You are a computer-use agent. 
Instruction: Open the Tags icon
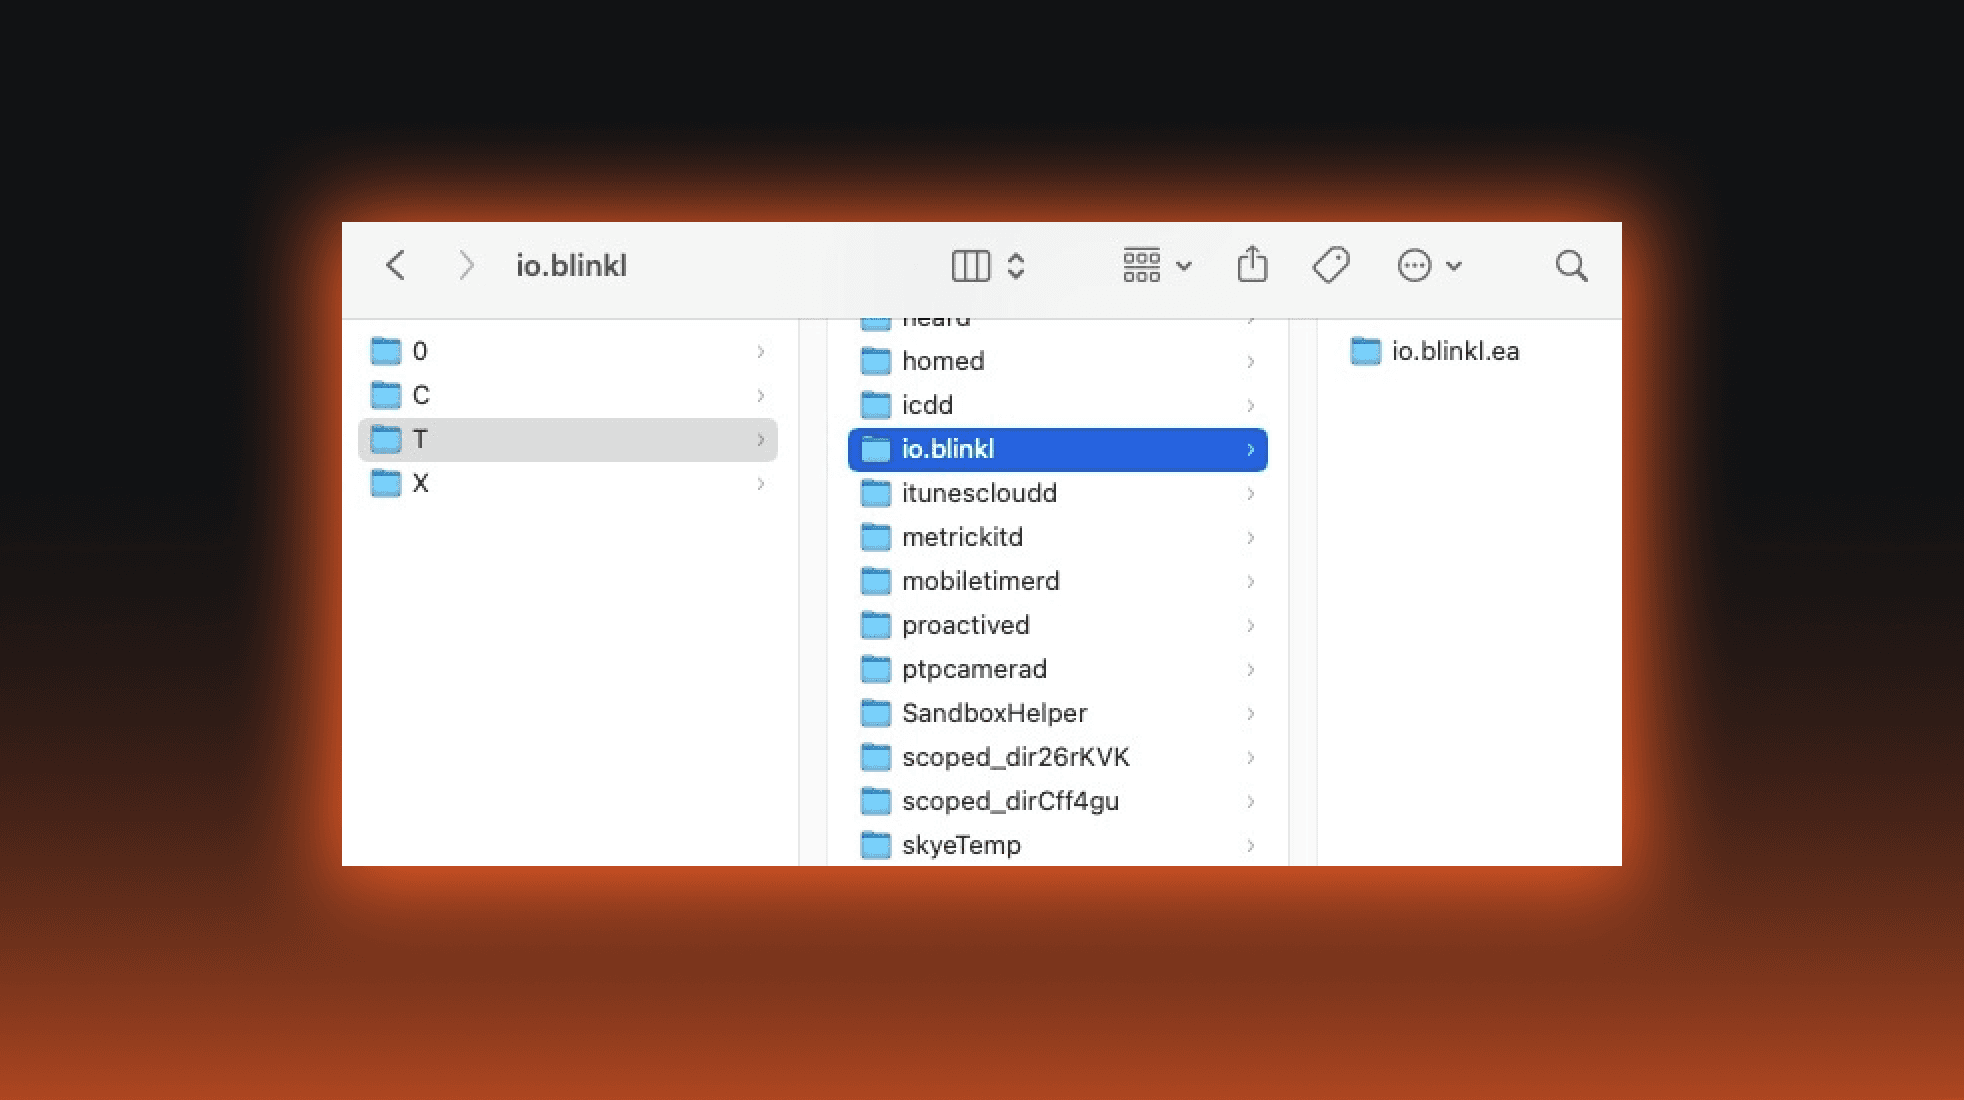pos(1330,265)
